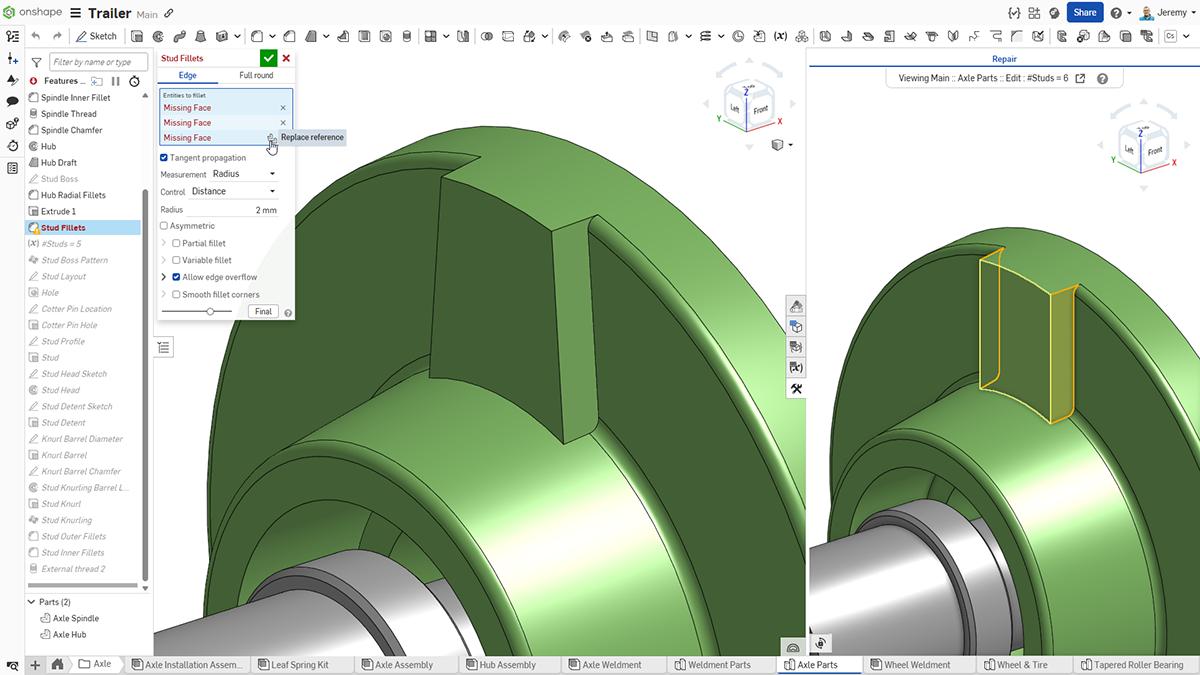Click the Replace reference icon on Missing Face
The image size is (1200, 675).
click(271, 137)
